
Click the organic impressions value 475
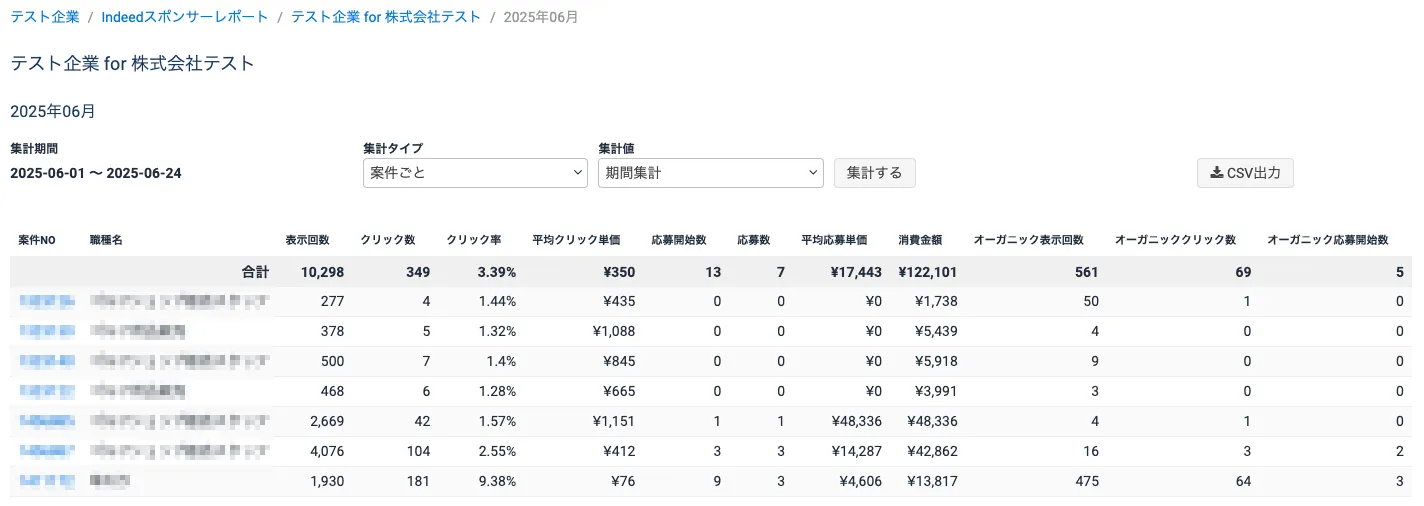(x=1086, y=481)
